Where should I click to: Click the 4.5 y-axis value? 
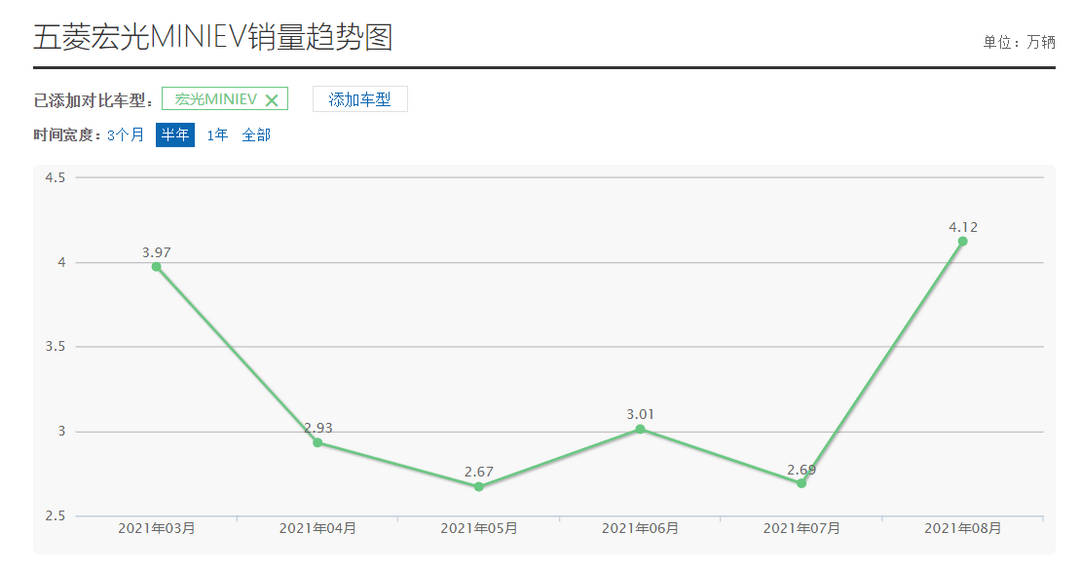coord(55,178)
